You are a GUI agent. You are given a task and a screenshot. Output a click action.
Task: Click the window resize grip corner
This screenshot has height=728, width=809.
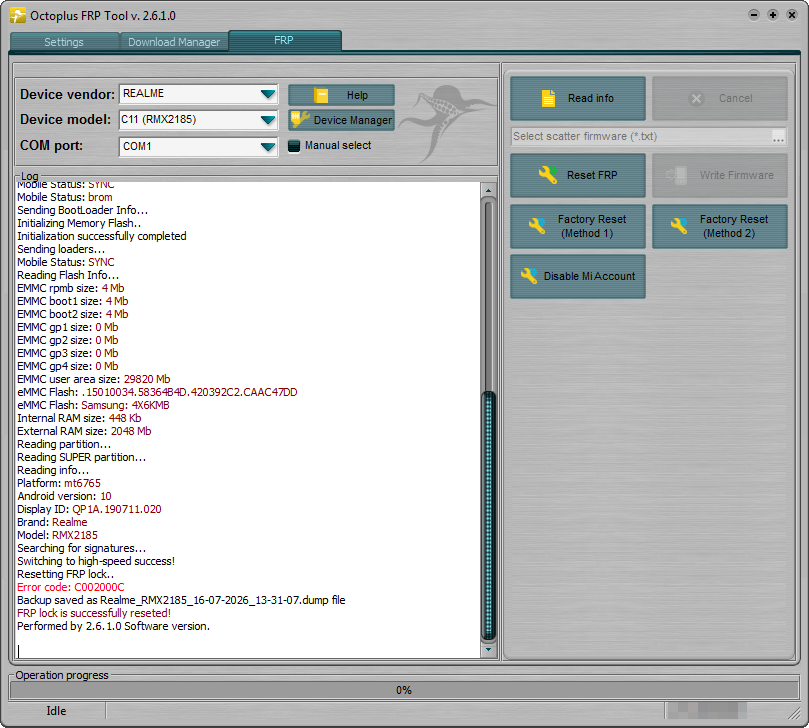coord(794,713)
